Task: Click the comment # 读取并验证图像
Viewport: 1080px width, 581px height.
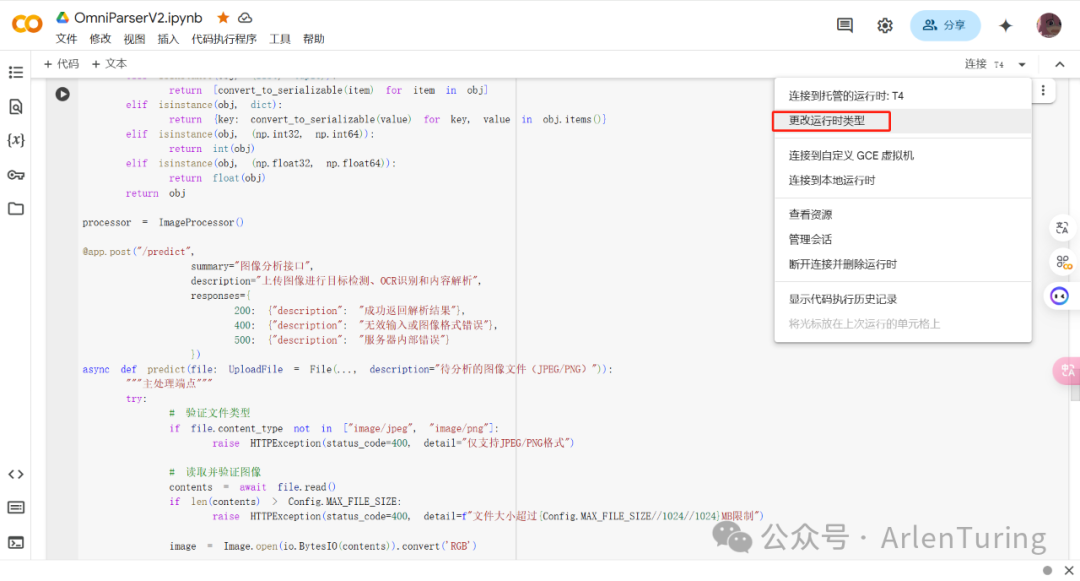Action: click(x=216, y=472)
